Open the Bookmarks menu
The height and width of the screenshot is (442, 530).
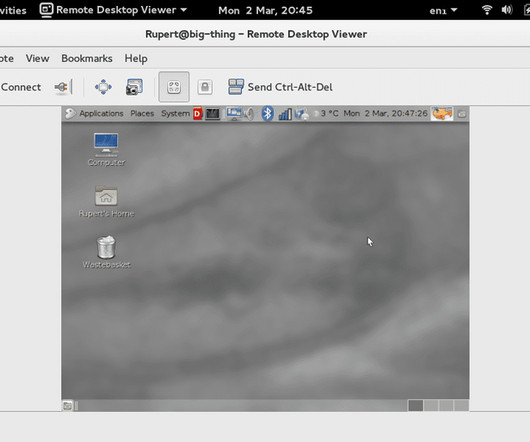click(x=87, y=58)
